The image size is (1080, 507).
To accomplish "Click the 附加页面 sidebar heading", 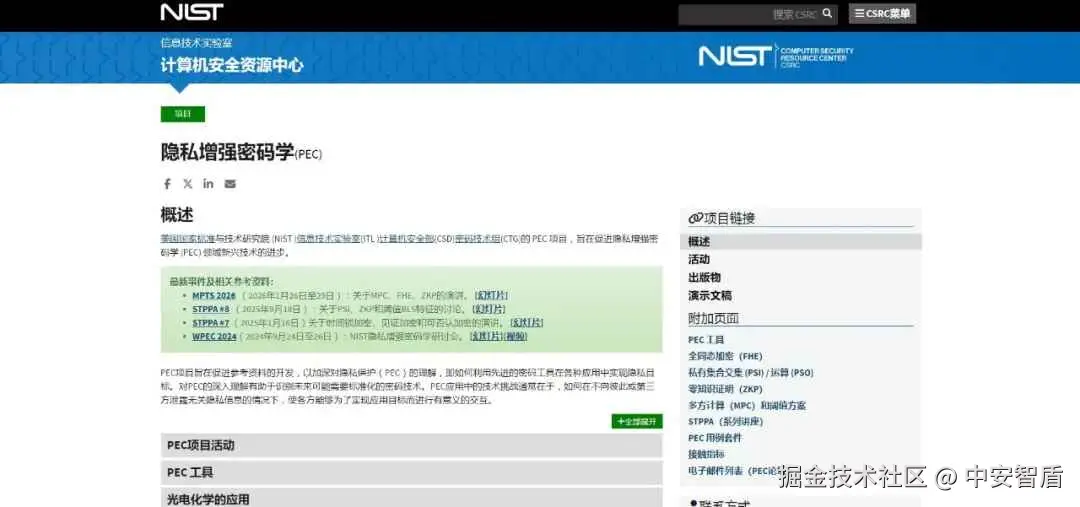I will pos(714,318).
